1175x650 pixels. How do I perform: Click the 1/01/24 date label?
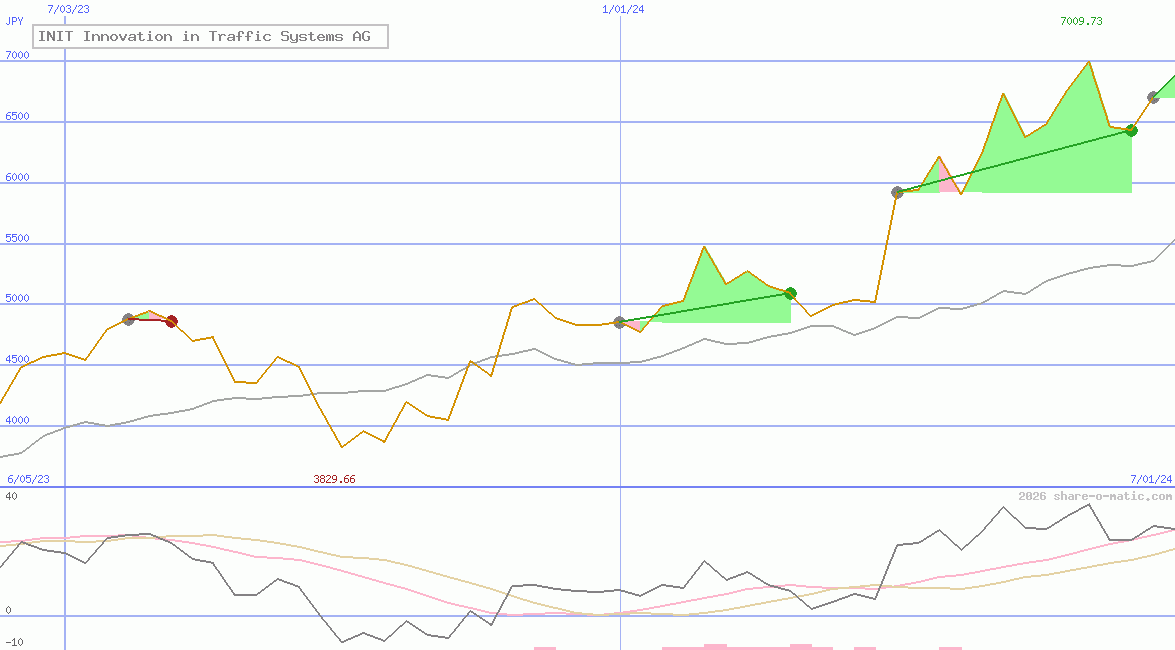point(623,9)
